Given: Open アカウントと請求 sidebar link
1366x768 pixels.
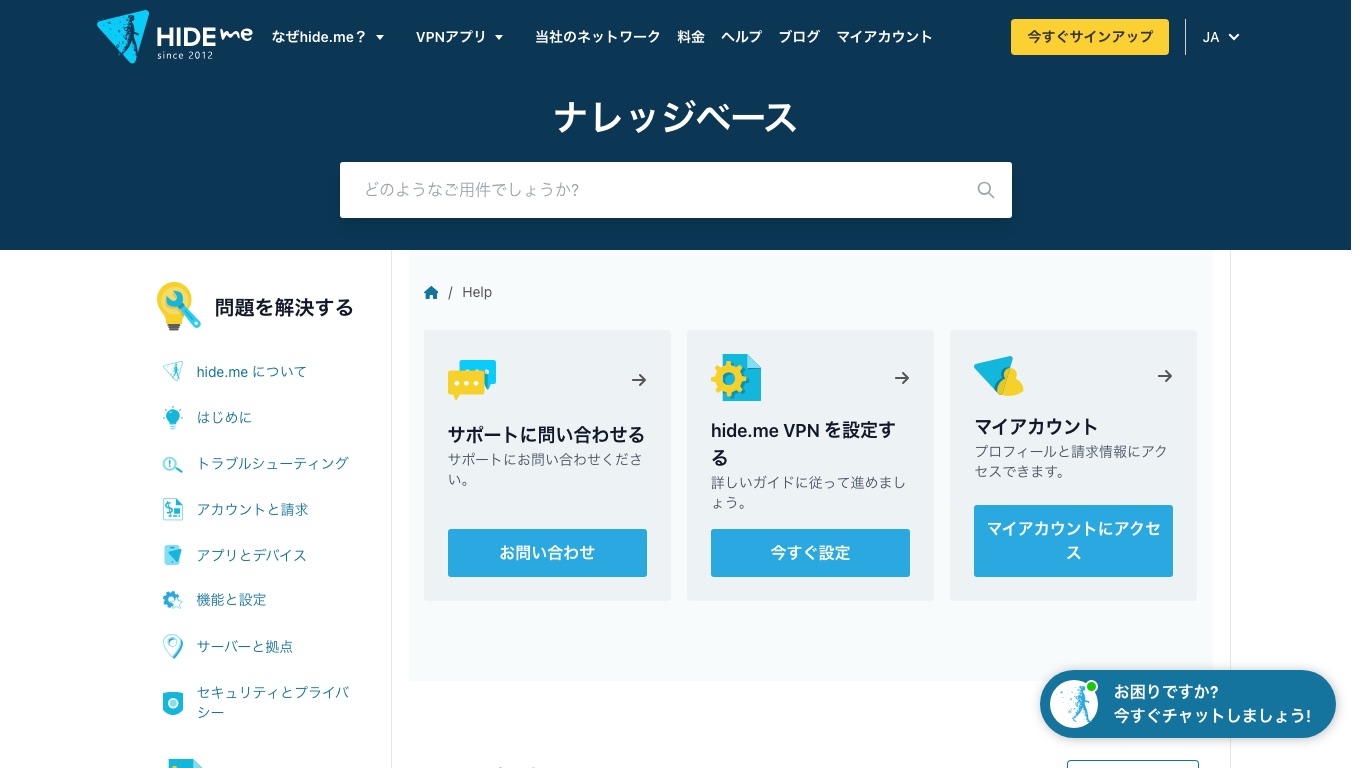Looking at the screenshot, I should [x=252, y=510].
